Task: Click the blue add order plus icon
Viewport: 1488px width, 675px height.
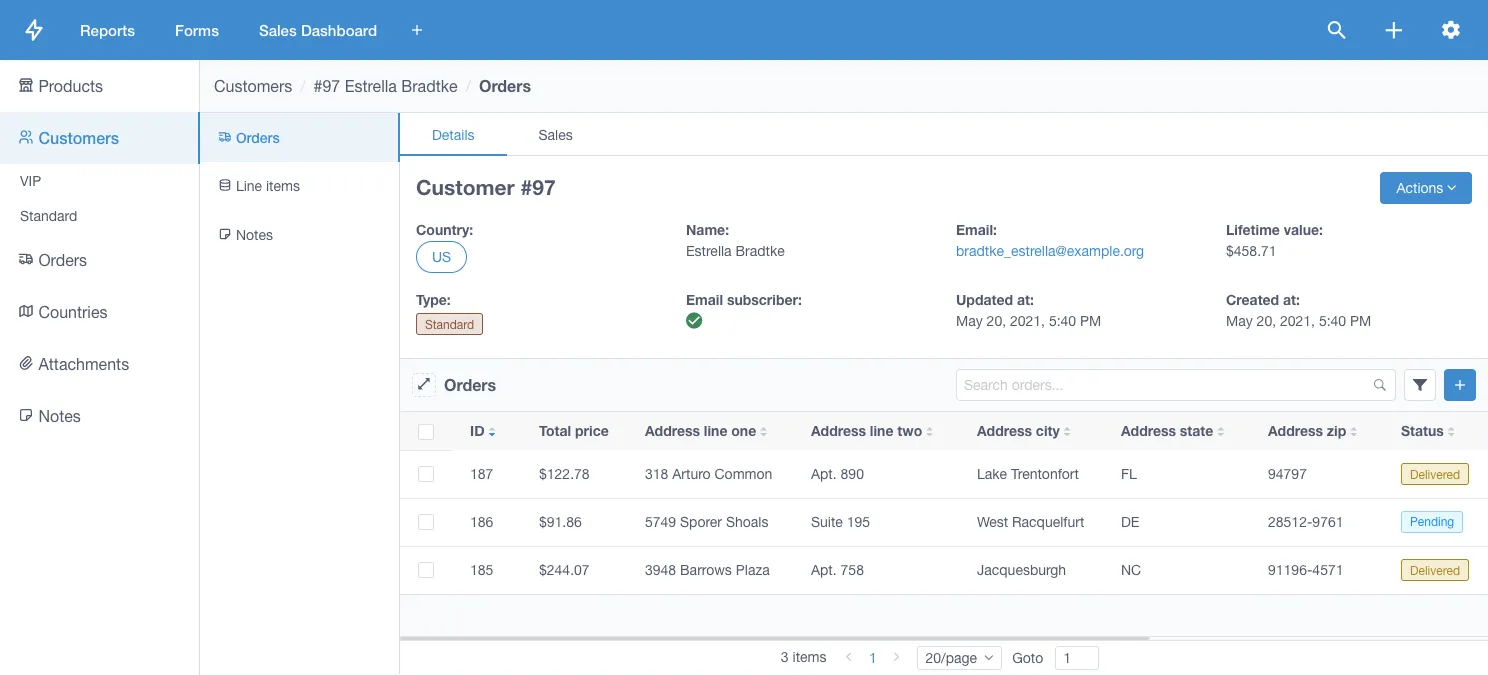Action: (1459, 384)
